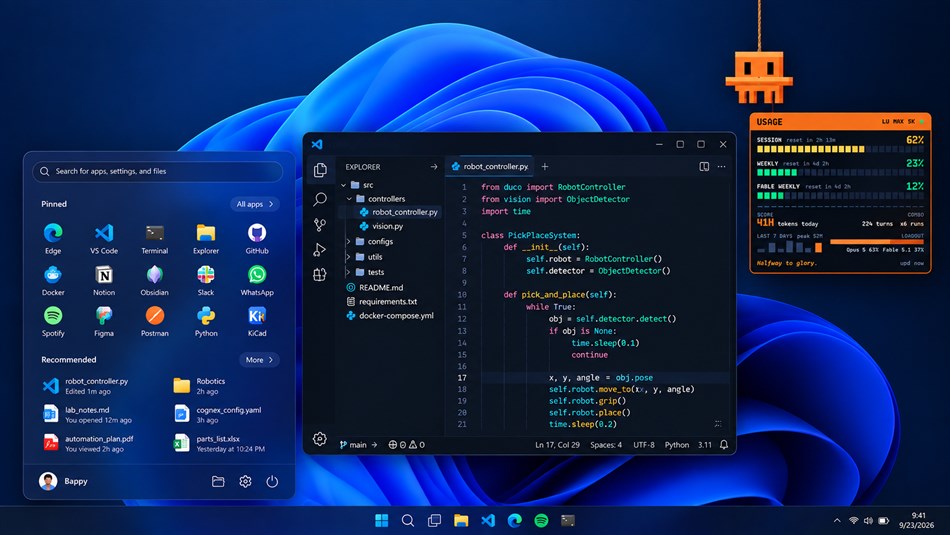Open the Manage gear in VS Code
This screenshot has width=950, height=535.
click(320, 439)
